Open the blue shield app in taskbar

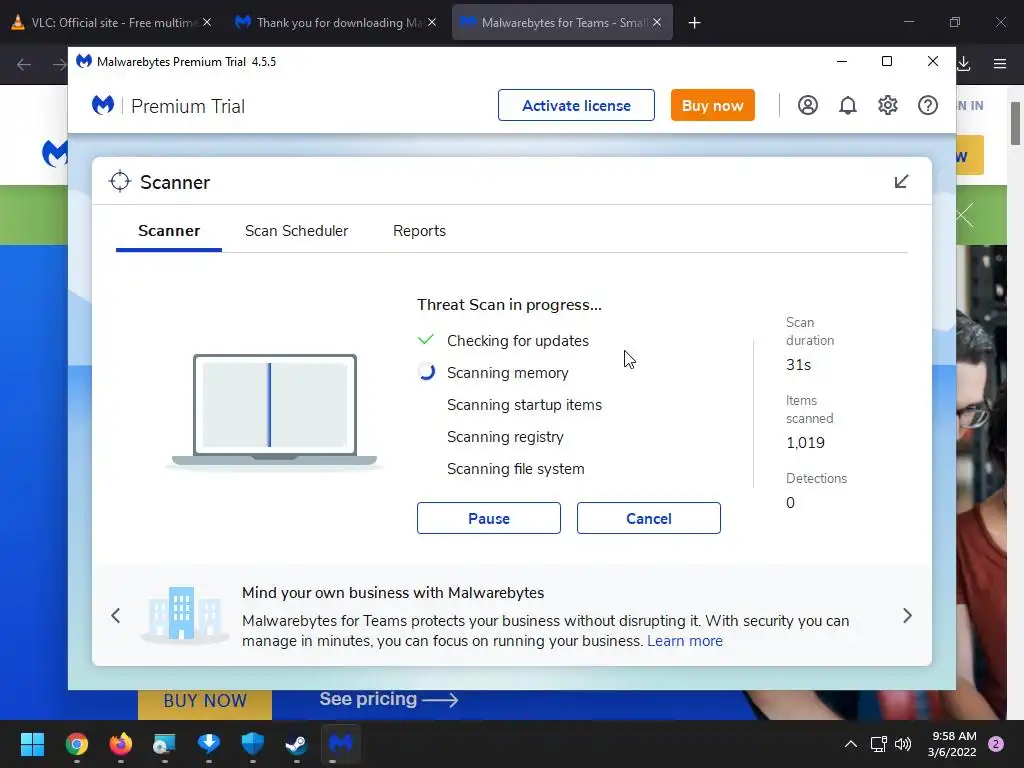coord(253,744)
